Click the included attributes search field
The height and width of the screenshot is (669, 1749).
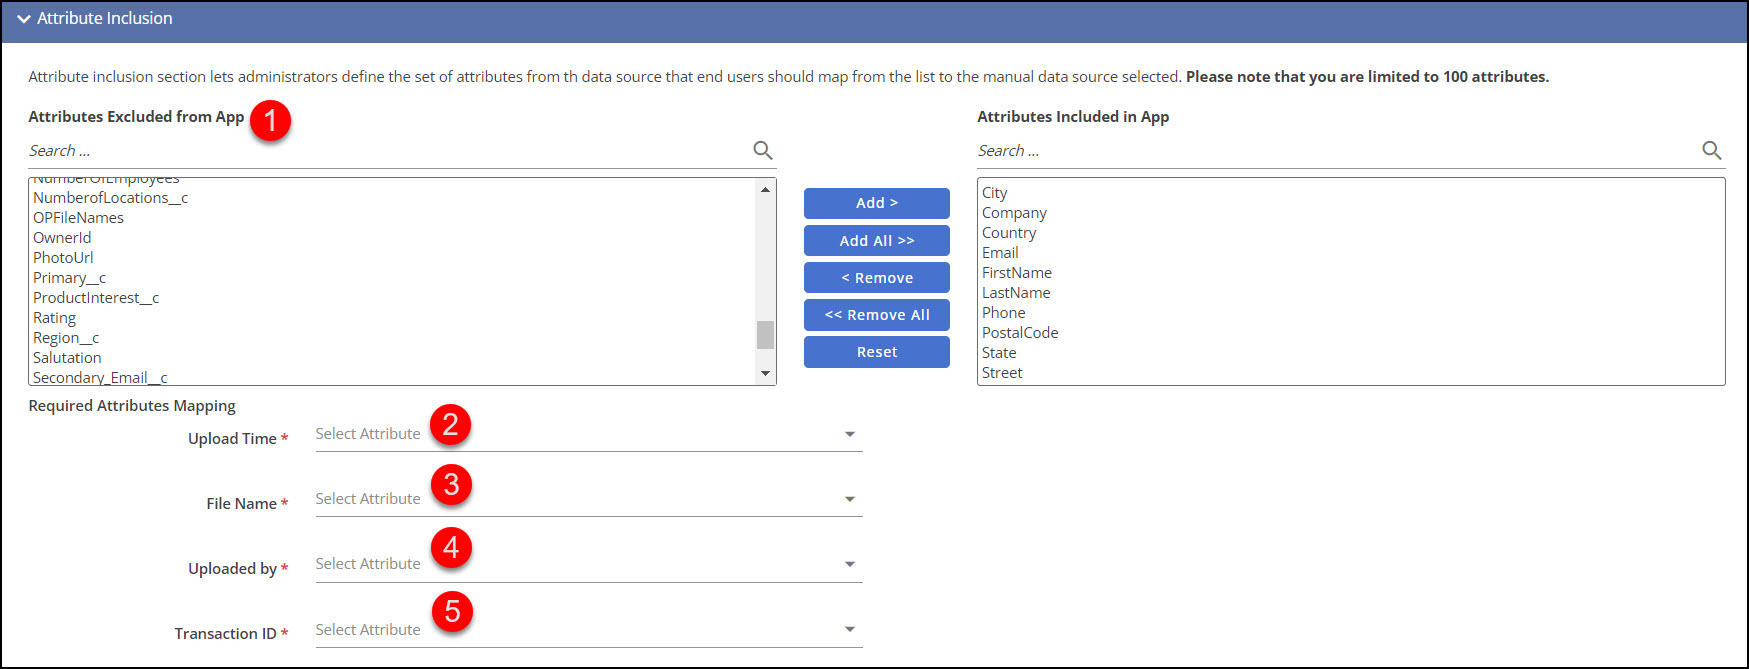[1336, 151]
